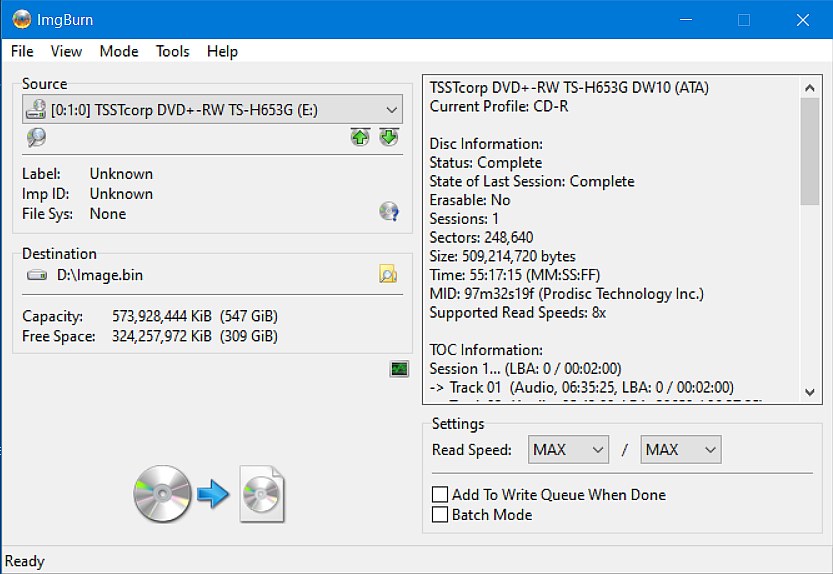Toggle the Batch Mode checkbox
Image resolution: width=833 pixels, height=574 pixels.
click(x=440, y=514)
